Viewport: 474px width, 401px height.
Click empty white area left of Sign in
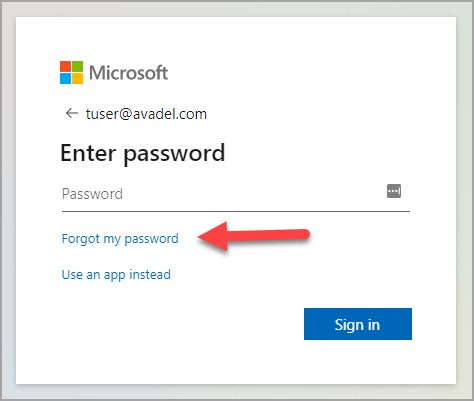point(183,324)
